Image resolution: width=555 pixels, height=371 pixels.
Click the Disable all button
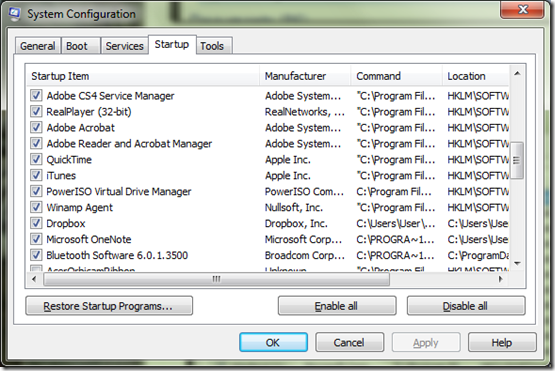466,306
